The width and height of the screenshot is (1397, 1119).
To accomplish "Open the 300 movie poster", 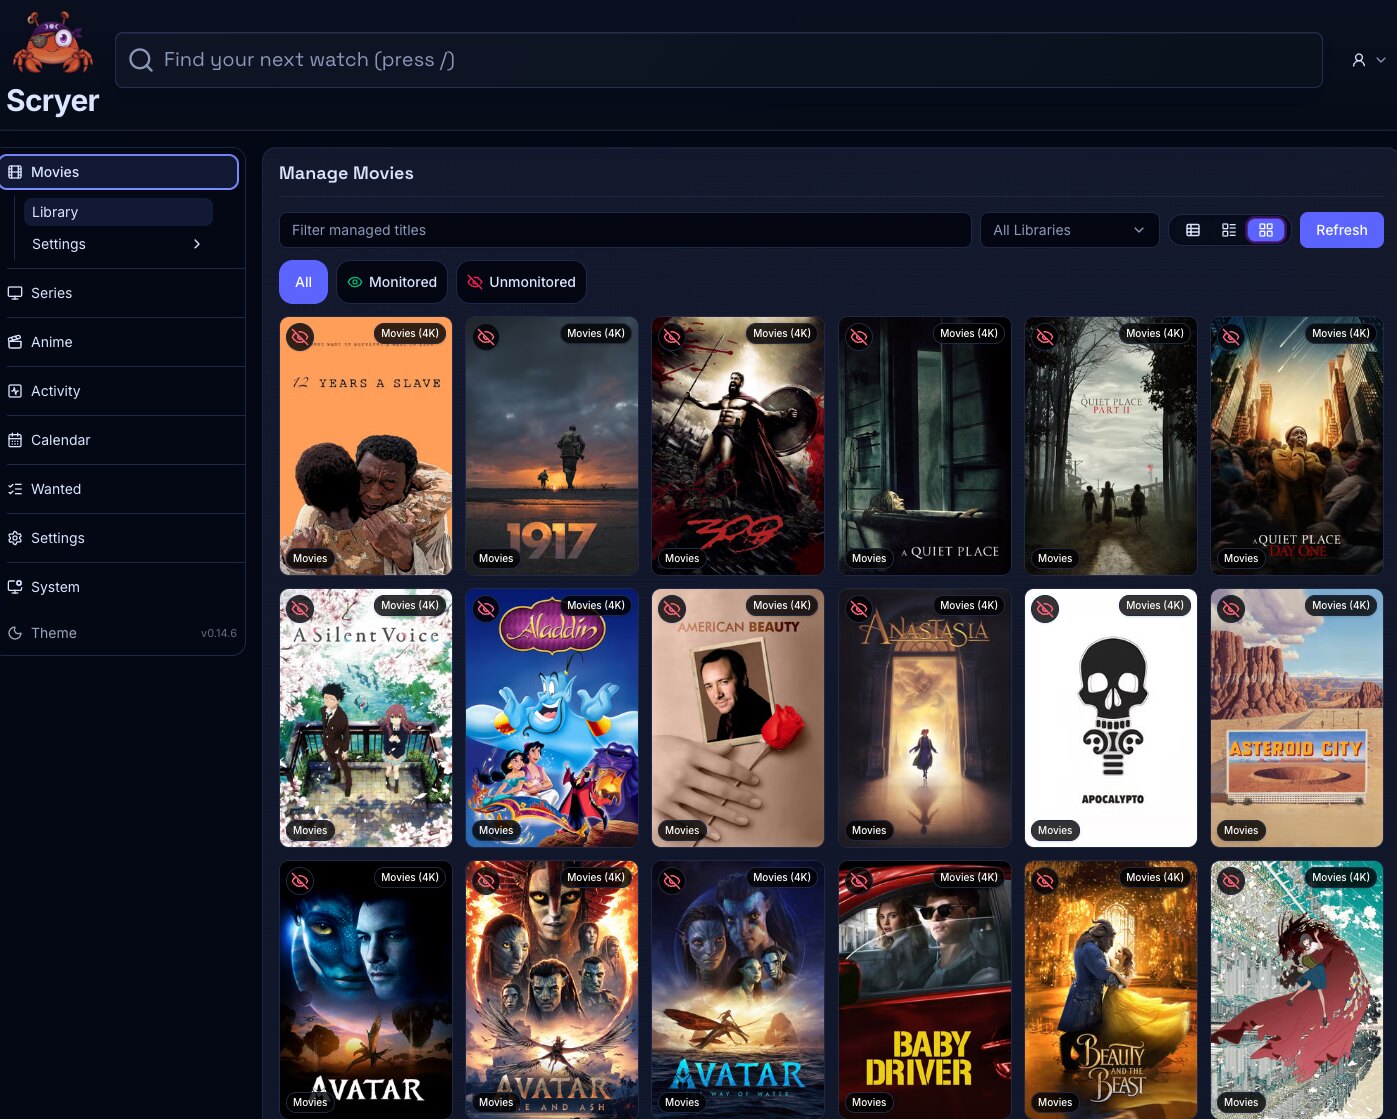I will [738, 446].
